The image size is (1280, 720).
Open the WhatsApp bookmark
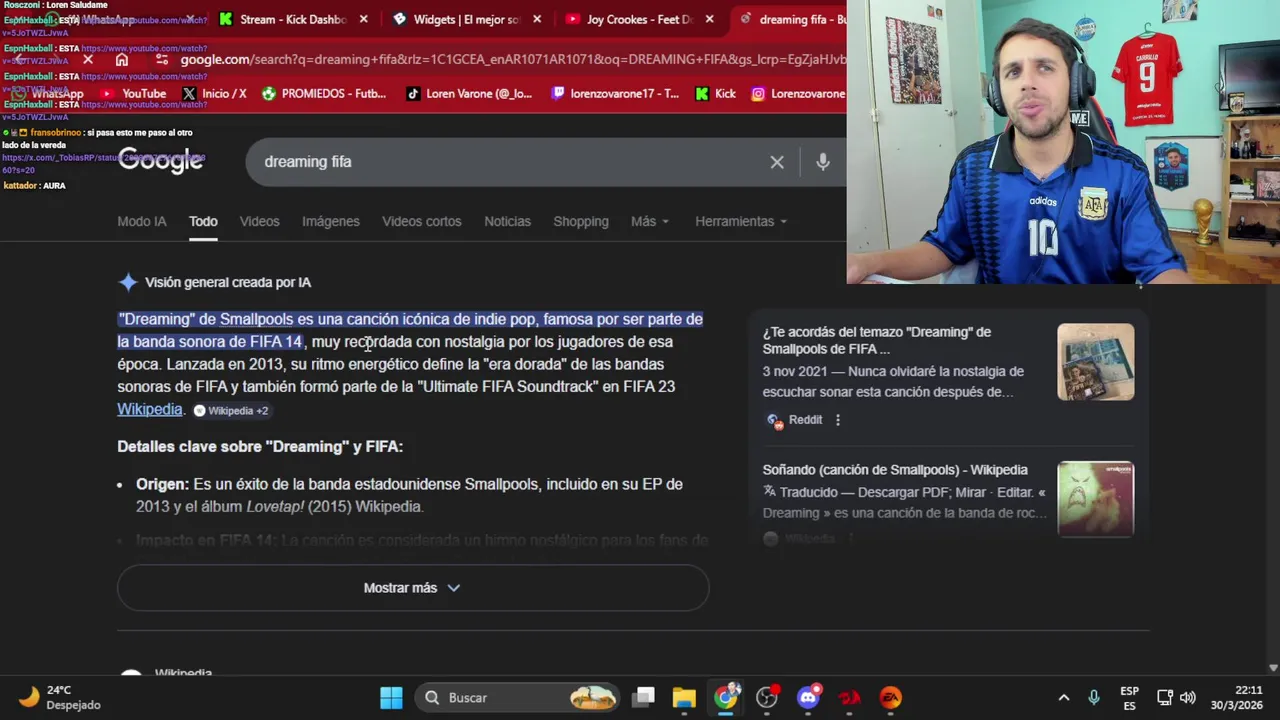pos(48,93)
